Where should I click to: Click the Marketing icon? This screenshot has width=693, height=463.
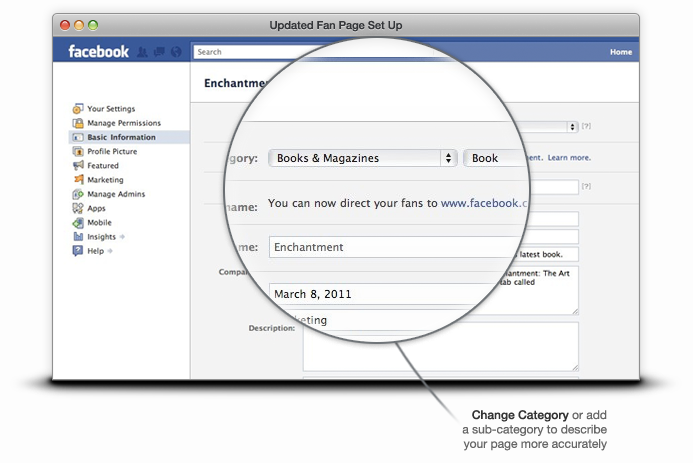[x=79, y=179]
